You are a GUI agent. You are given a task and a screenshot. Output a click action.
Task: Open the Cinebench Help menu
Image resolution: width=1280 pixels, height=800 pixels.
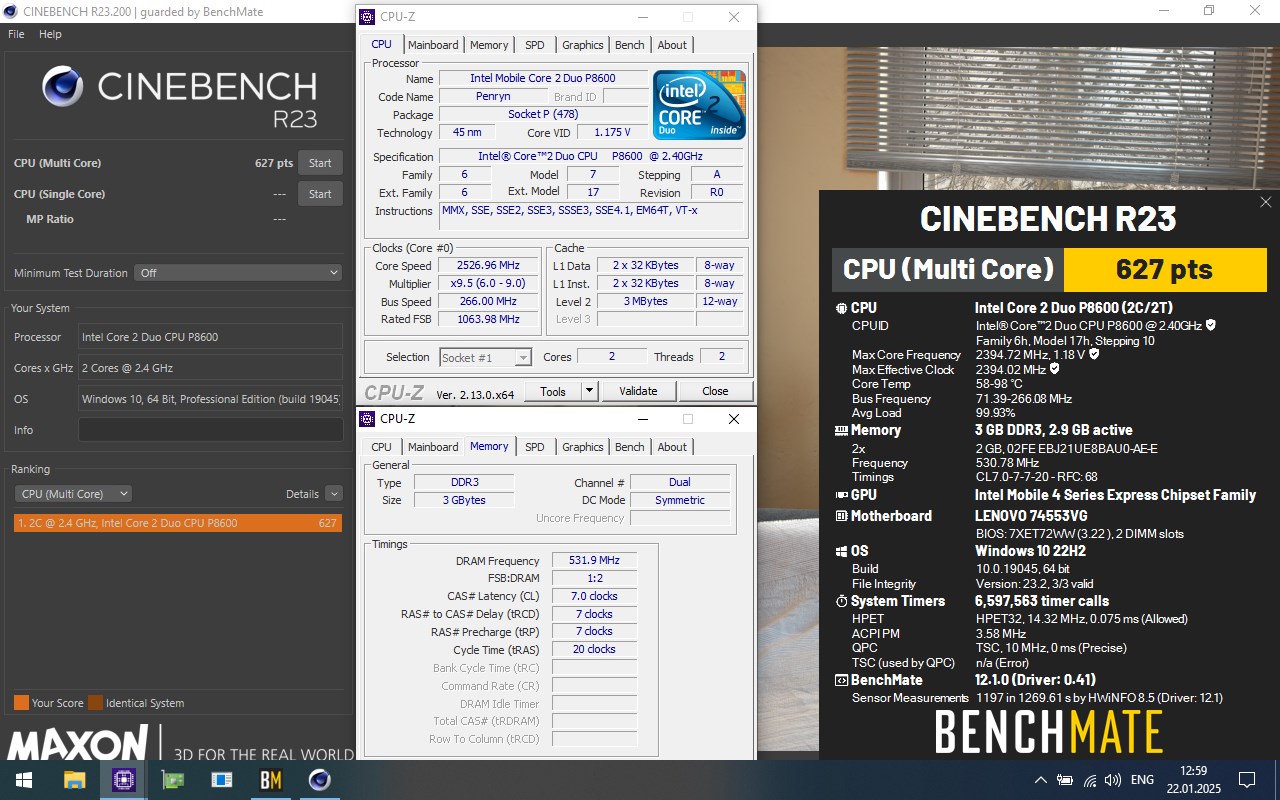point(50,34)
